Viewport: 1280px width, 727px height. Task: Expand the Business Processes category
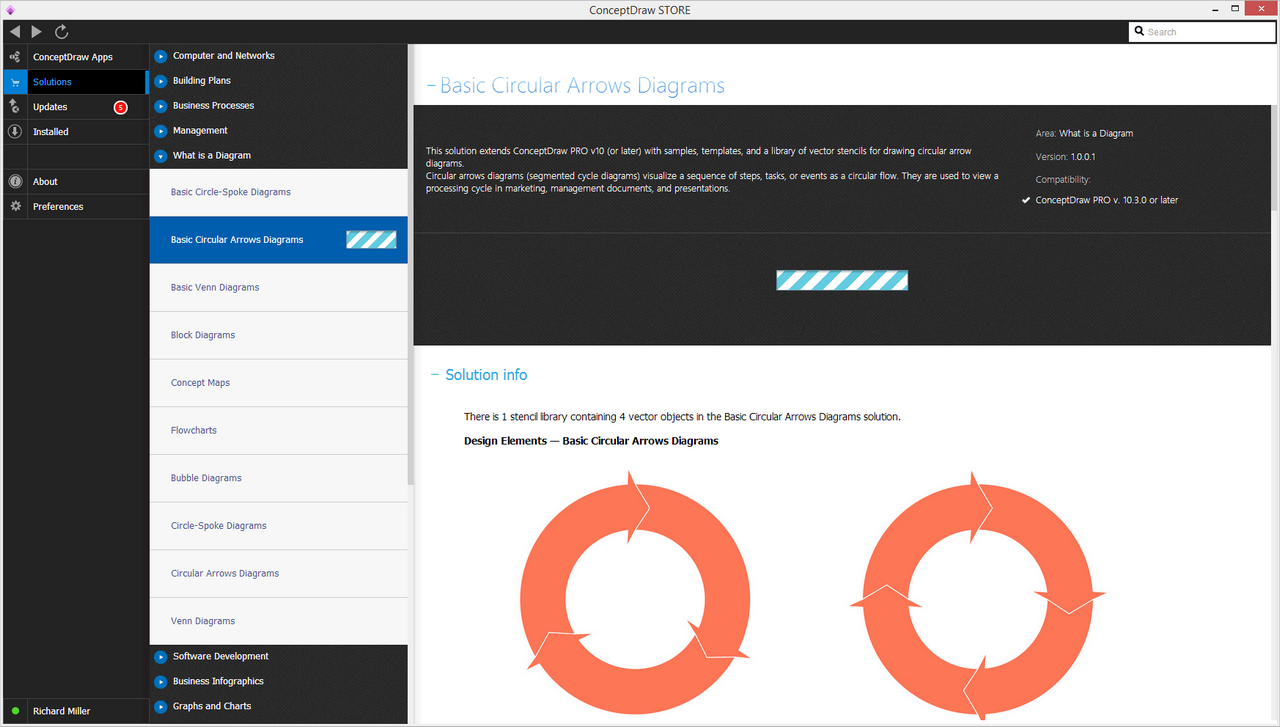pyautogui.click(x=160, y=106)
